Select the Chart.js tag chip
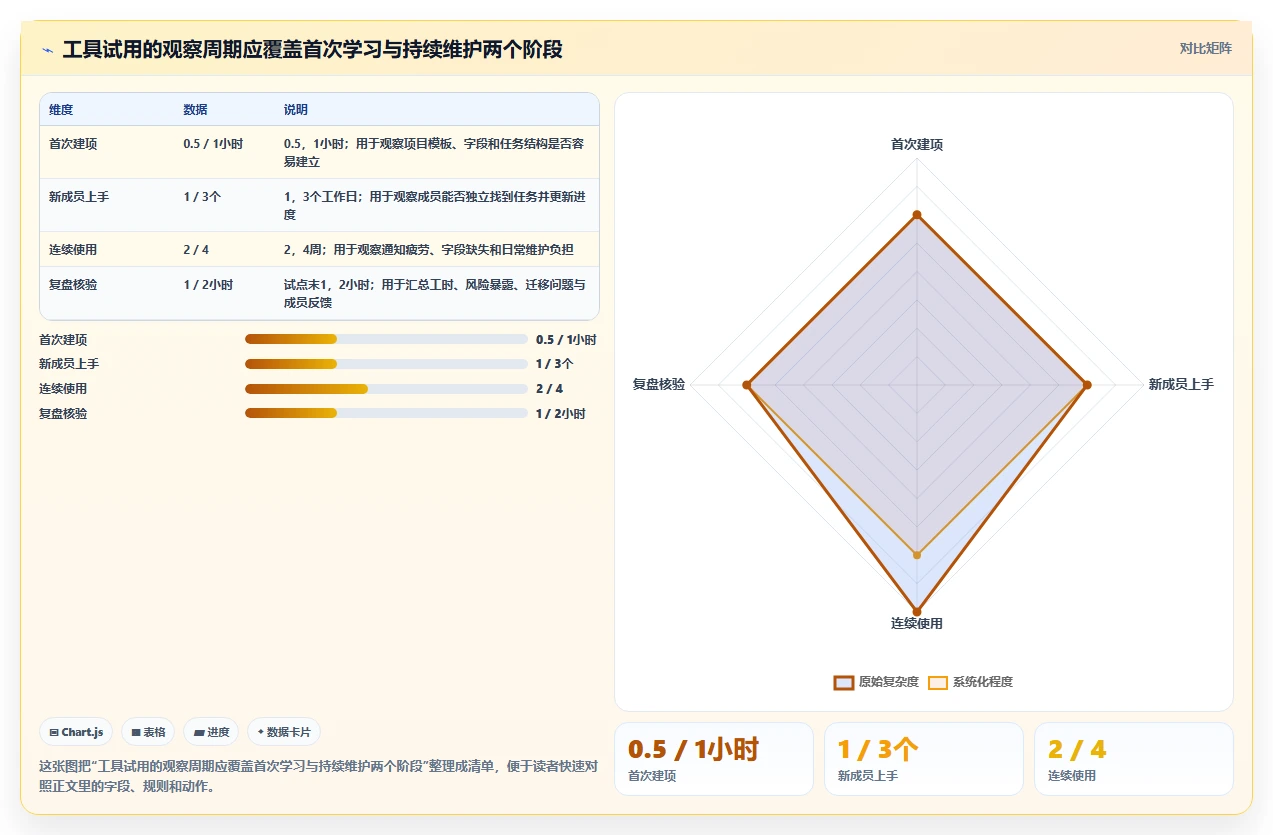The width and height of the screenshot is (1273, 835). click(77, 732)
